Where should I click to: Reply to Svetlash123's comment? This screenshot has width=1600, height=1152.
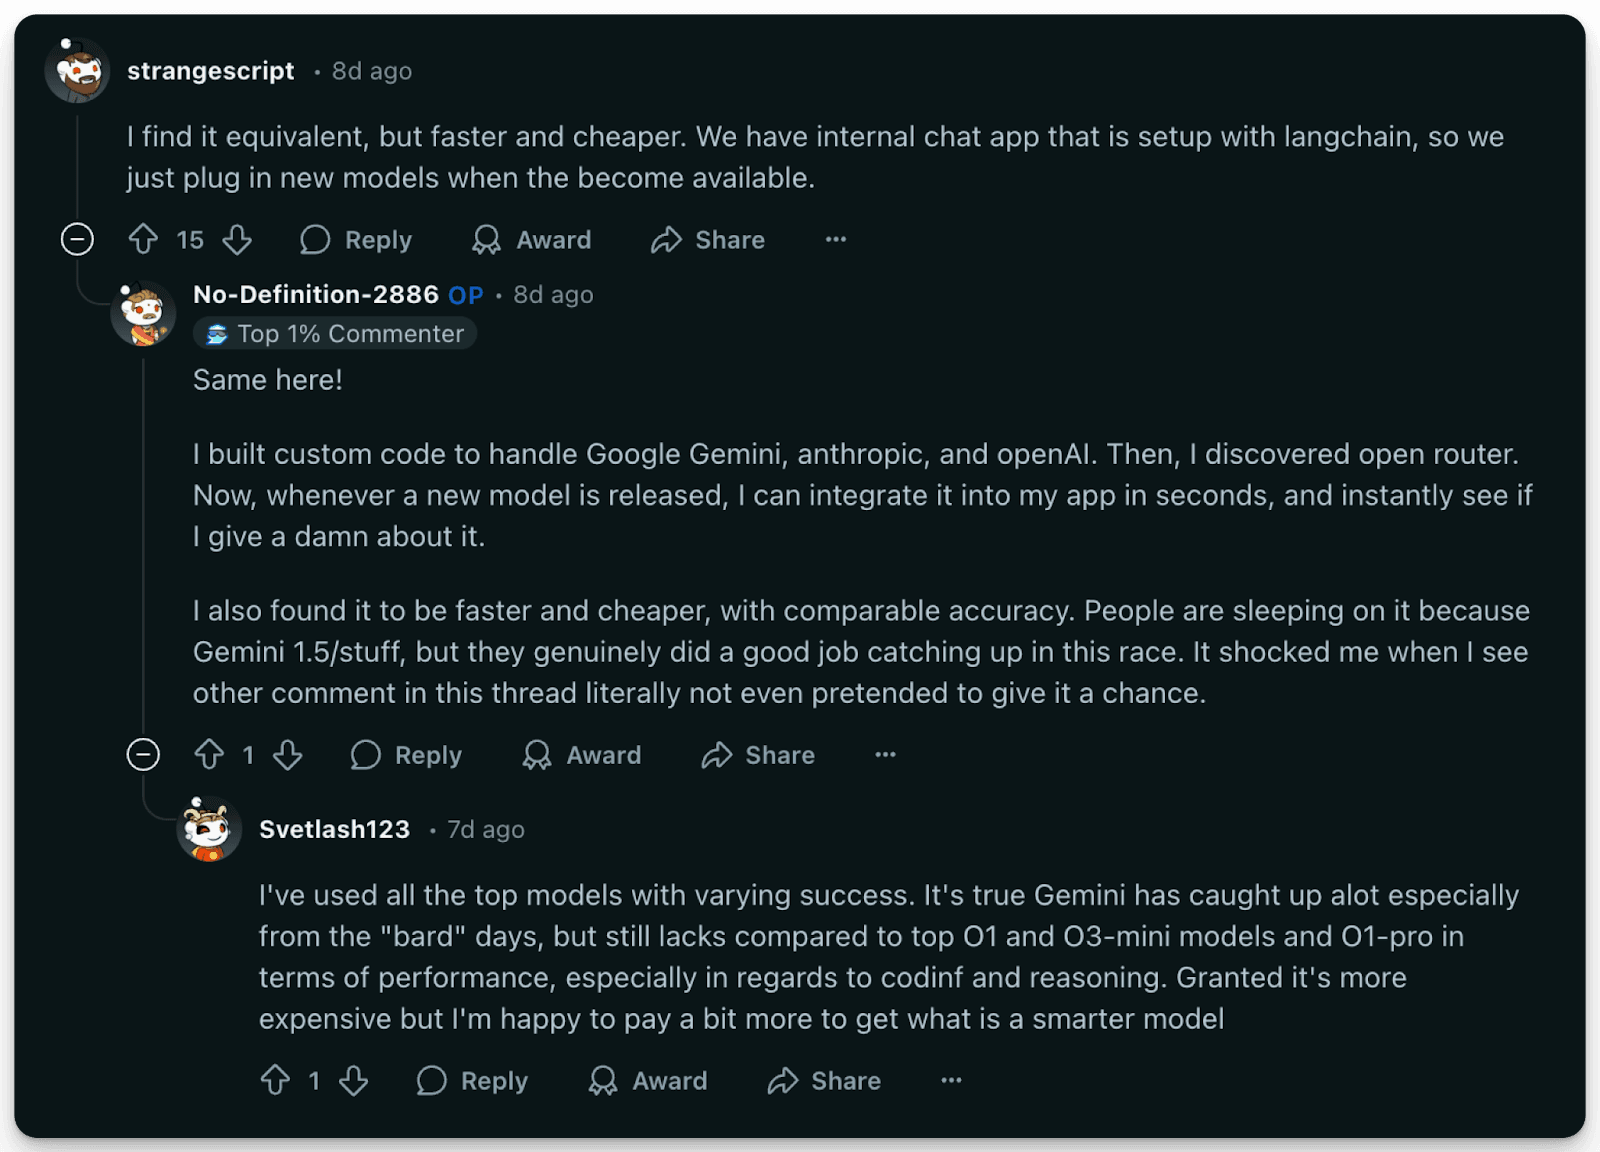click(471, 1081)
